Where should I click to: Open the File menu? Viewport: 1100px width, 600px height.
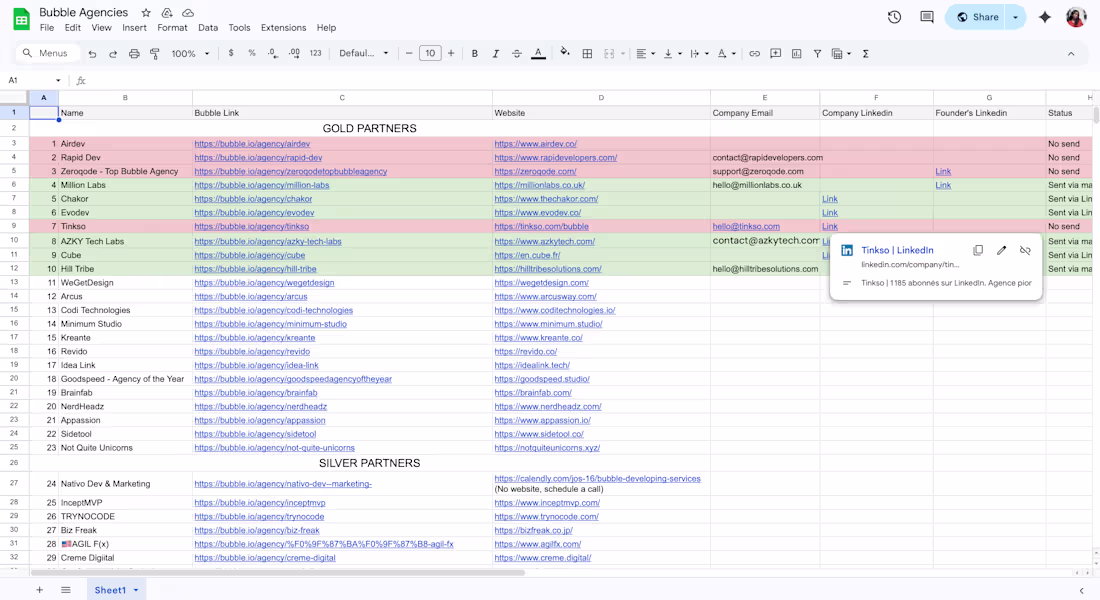47,28
